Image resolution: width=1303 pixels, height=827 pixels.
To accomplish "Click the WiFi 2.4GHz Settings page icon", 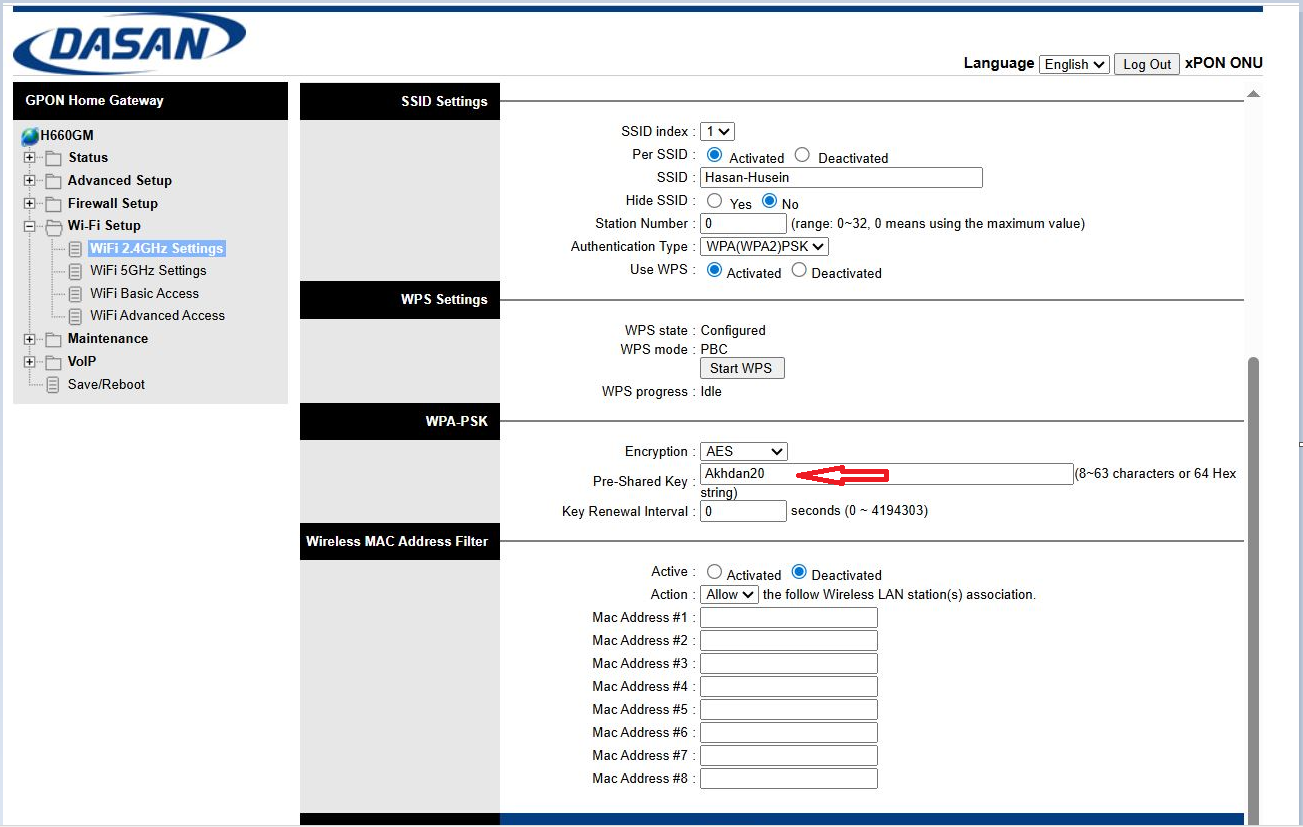I will coord(74,248).
